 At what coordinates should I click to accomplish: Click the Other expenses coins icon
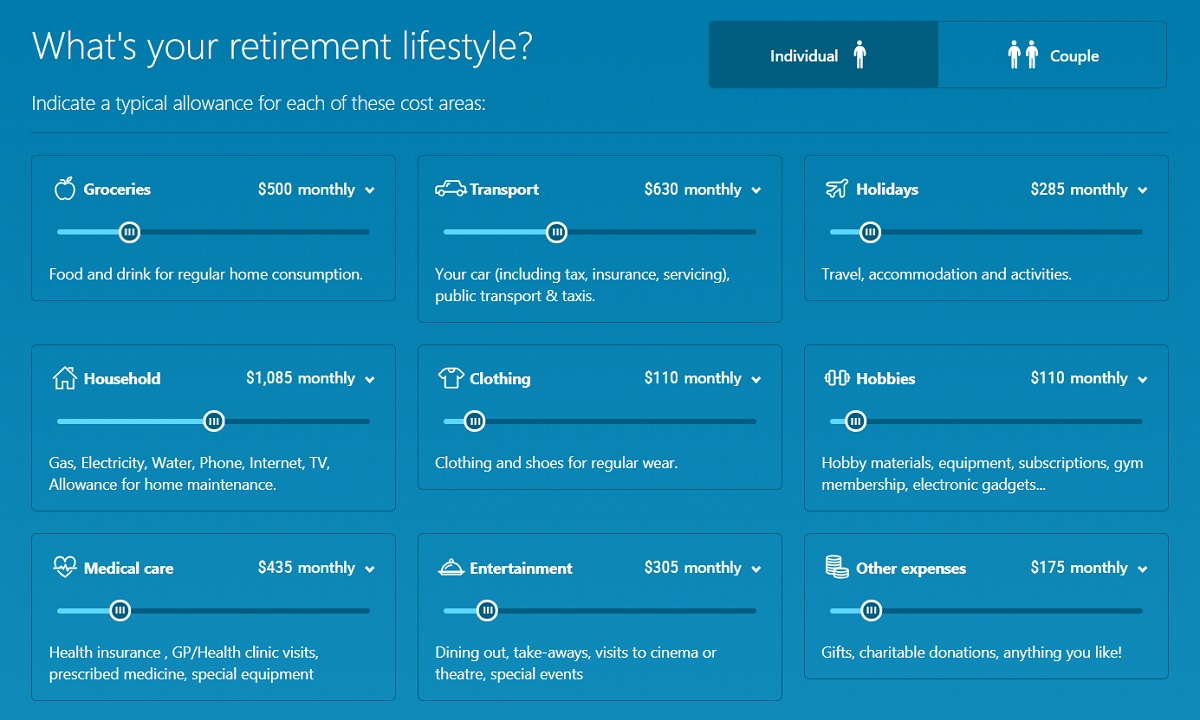pos(837,567)
